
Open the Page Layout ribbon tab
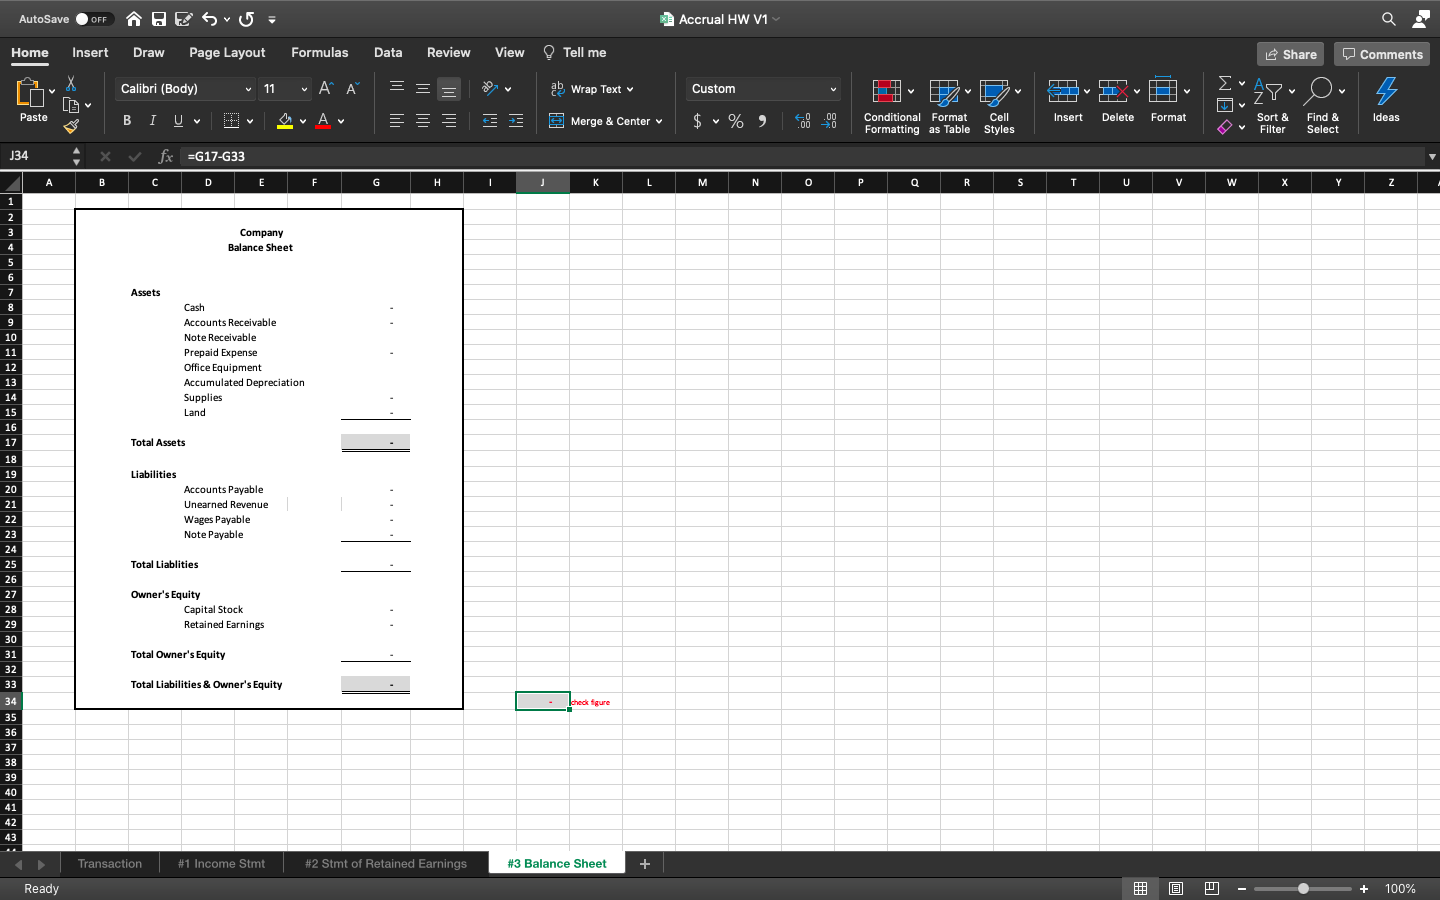[227, 52]
